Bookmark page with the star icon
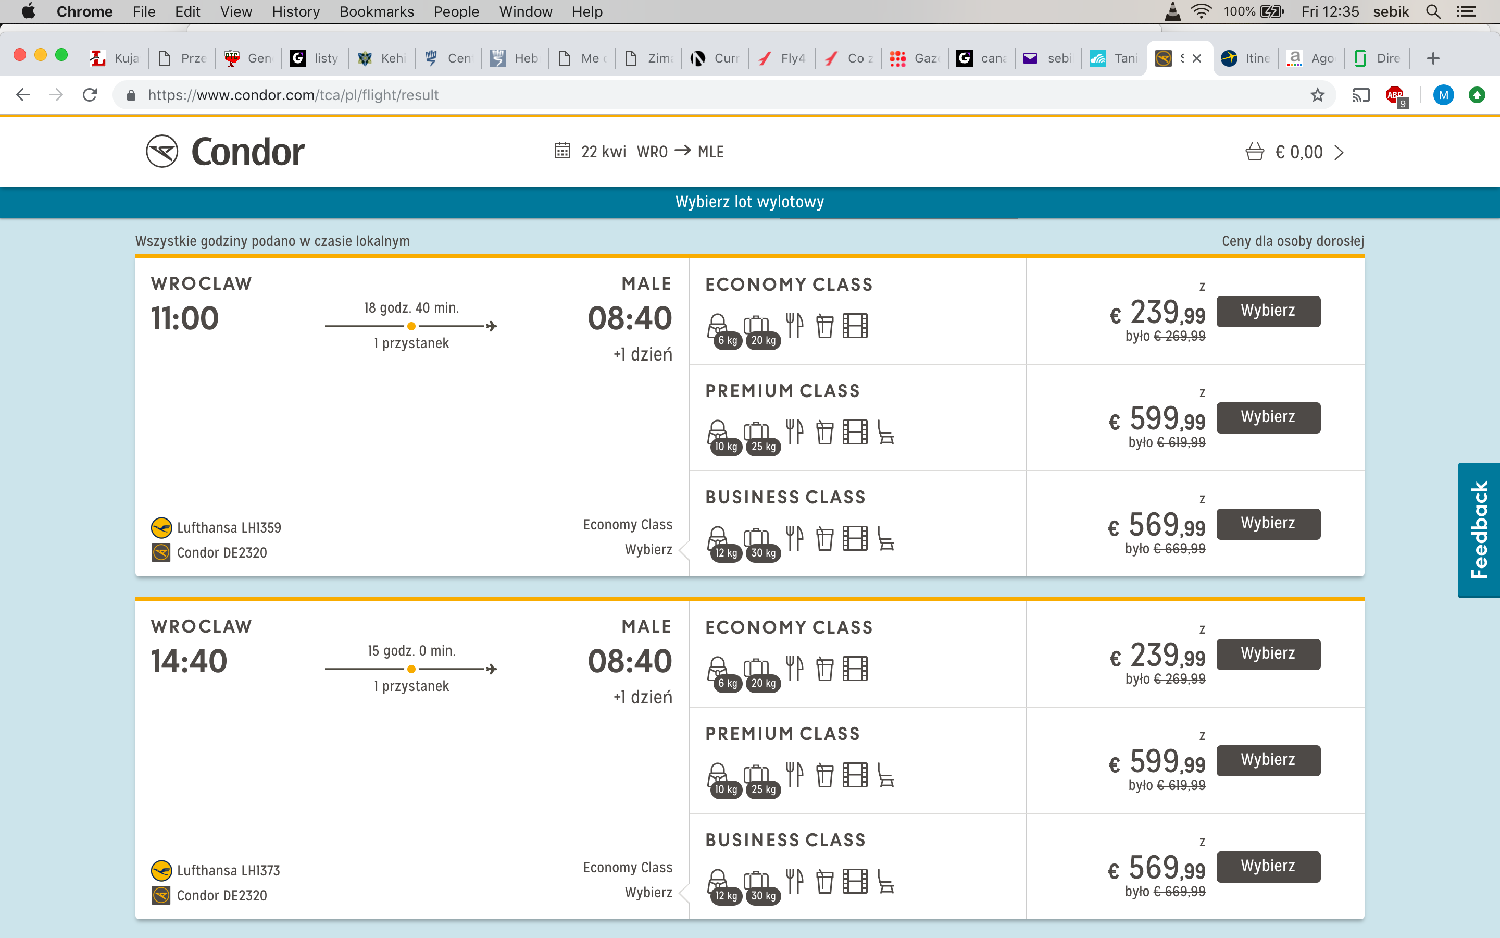The image size is (1500, 938). pos(1317,95)
